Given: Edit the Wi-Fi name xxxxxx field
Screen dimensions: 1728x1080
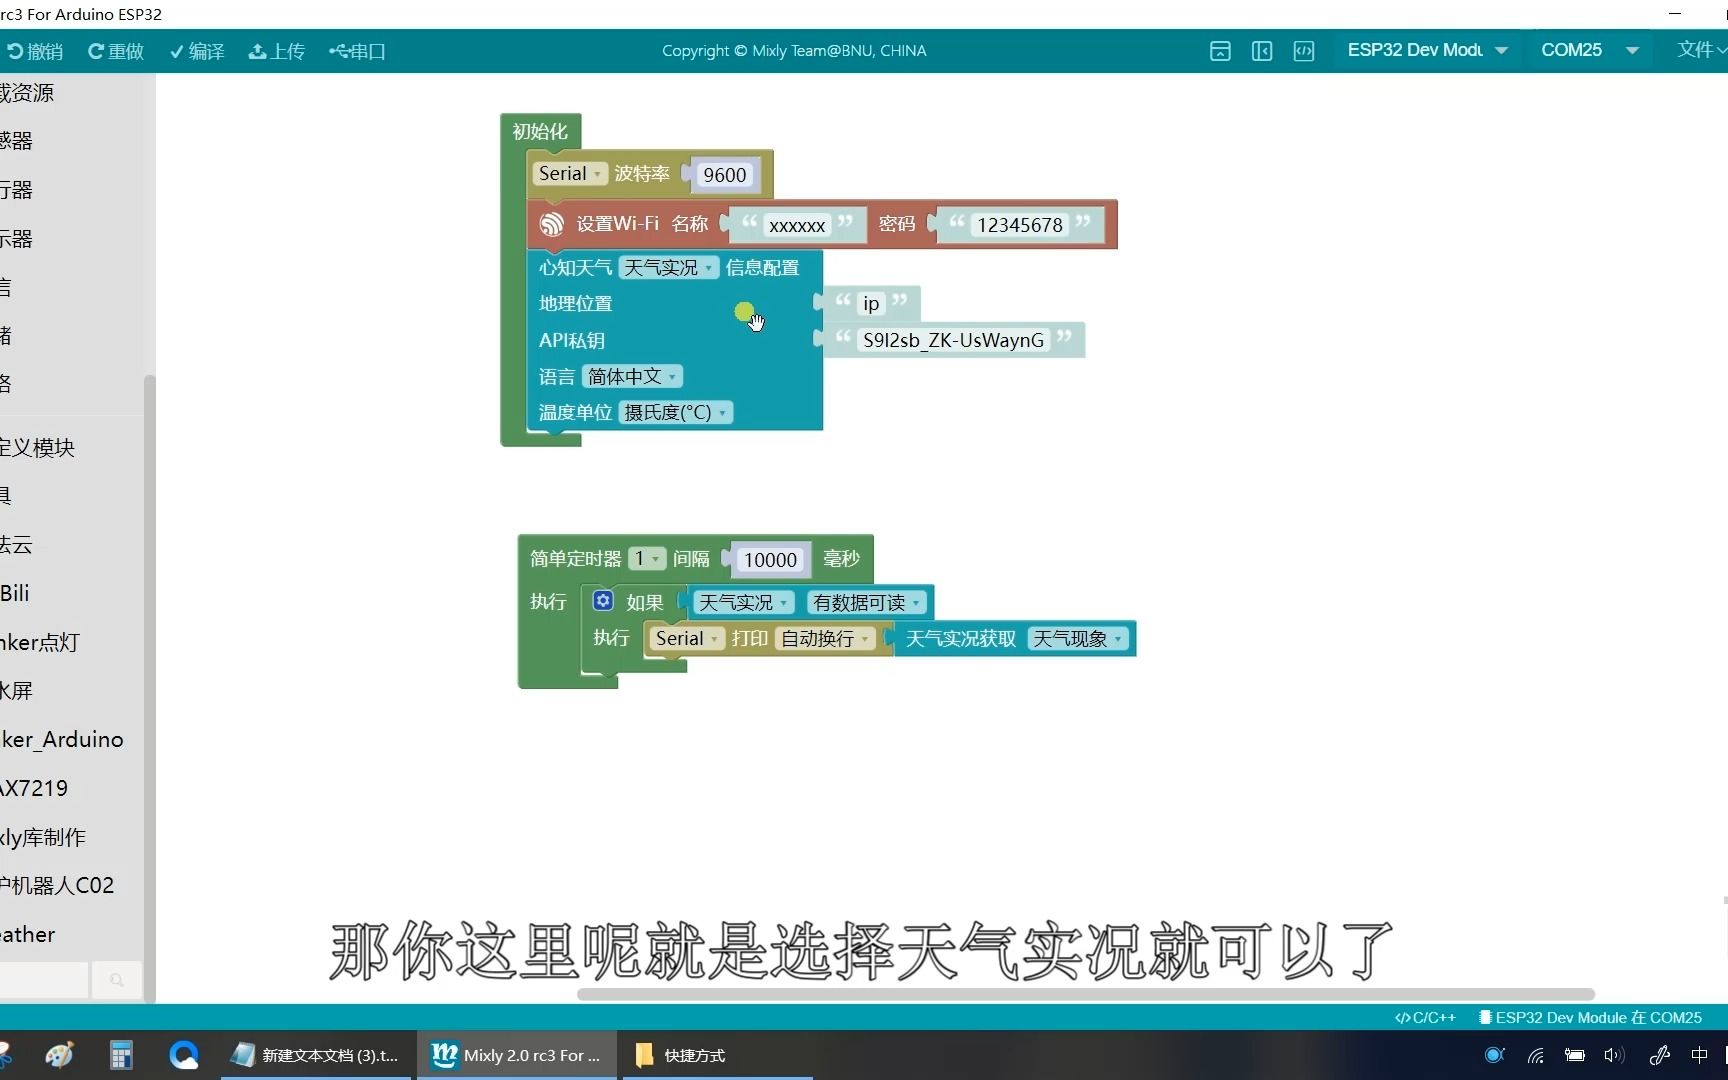Looking at the screenshot, I should click(797, 225).
